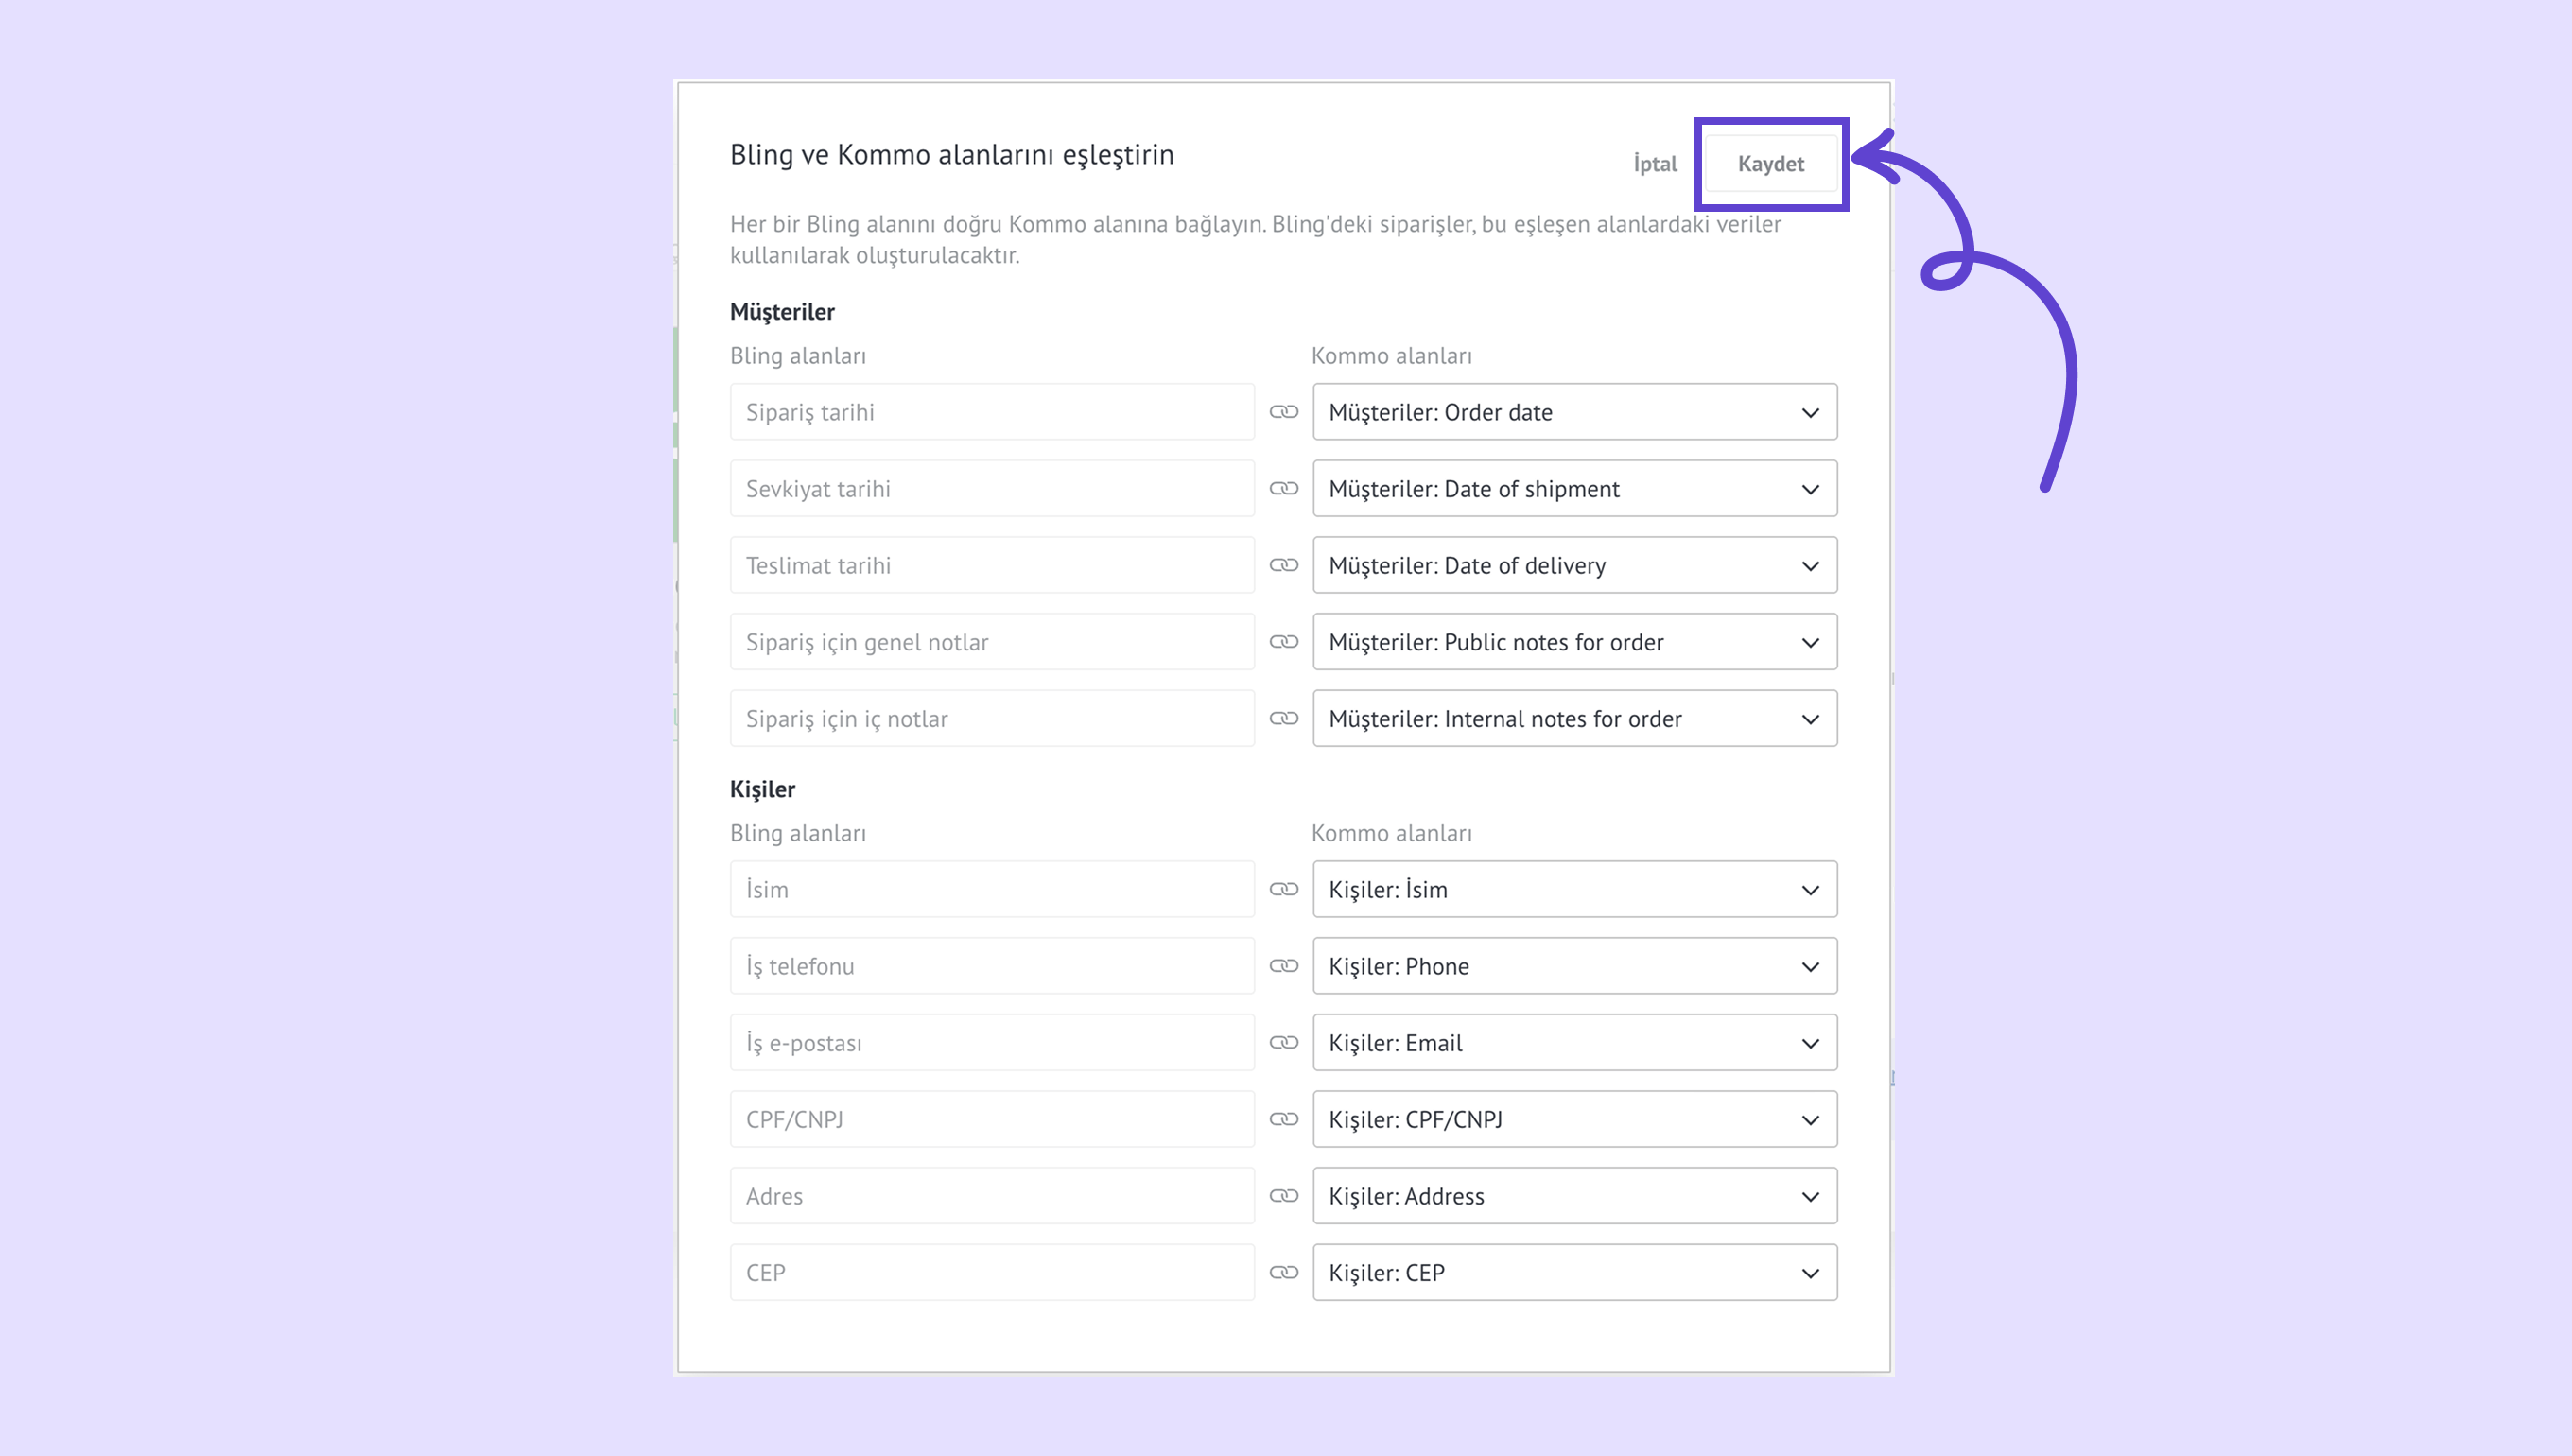Image resolution: width=2572 pixels, height=1456 pixels.
Task: Click the Sipariş için genel notlar field
Action: point(991,642)
